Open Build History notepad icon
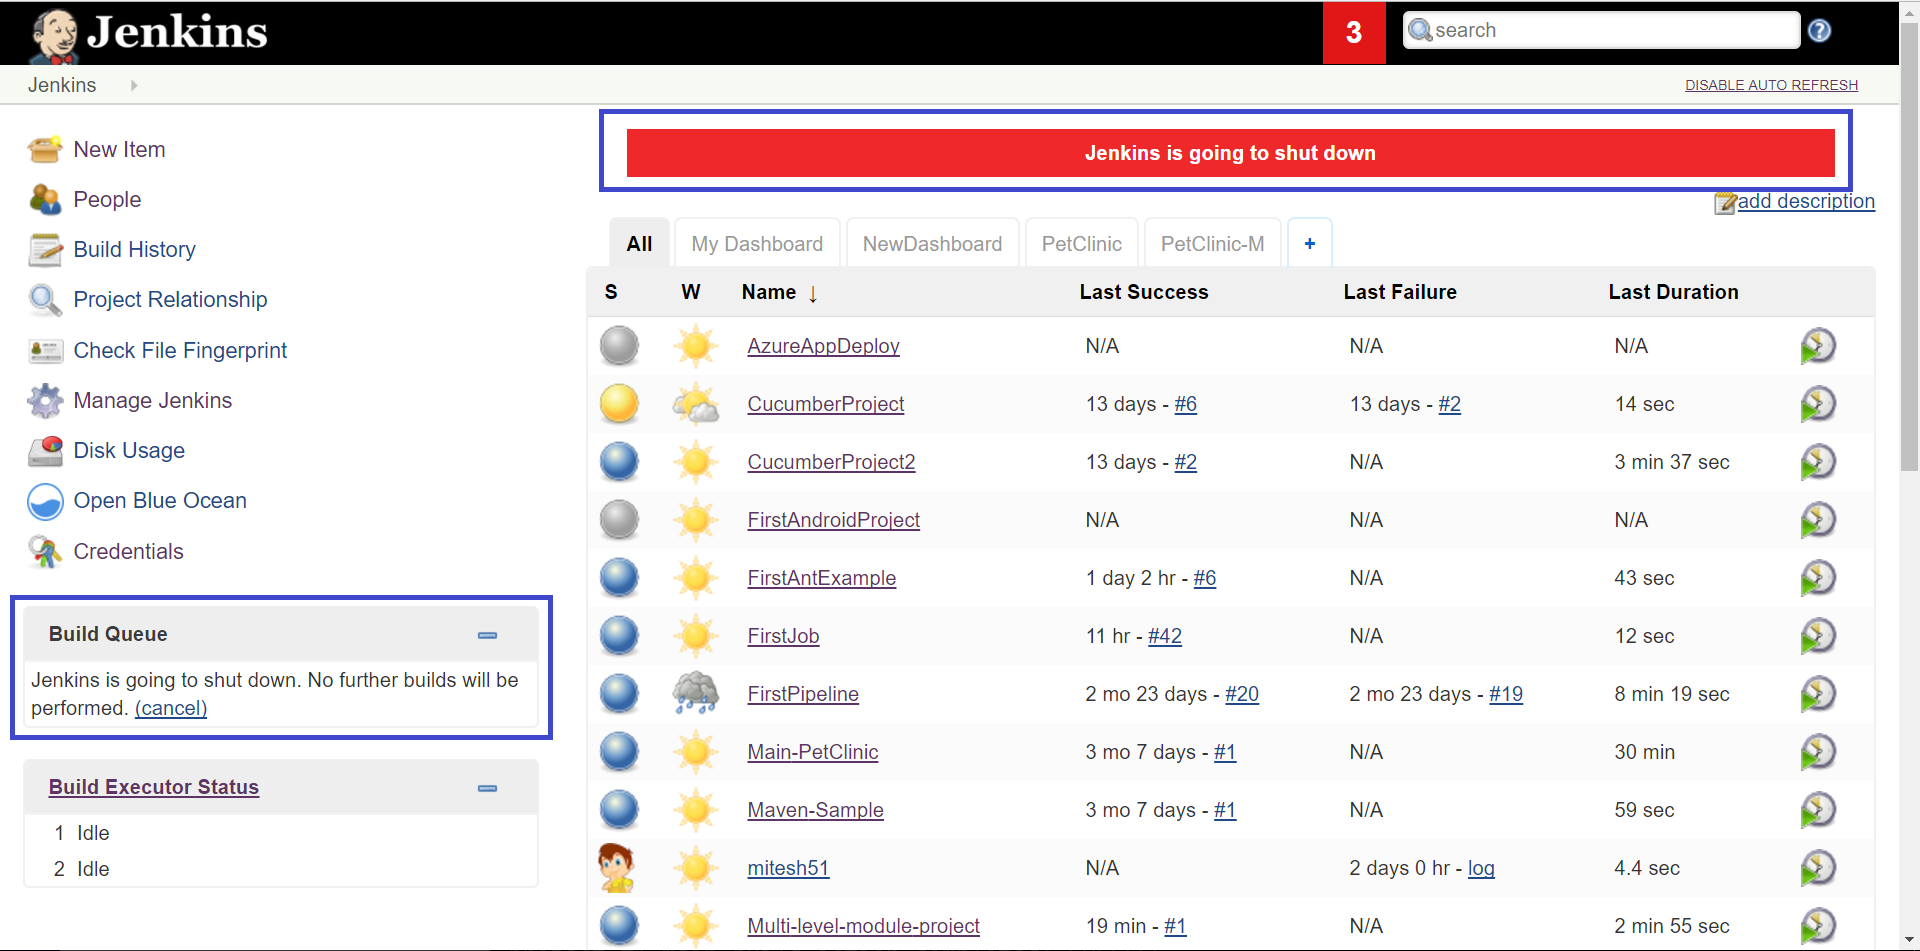Image resolution: width=1920 pixels, height=951 pixels. pos(45,250)
